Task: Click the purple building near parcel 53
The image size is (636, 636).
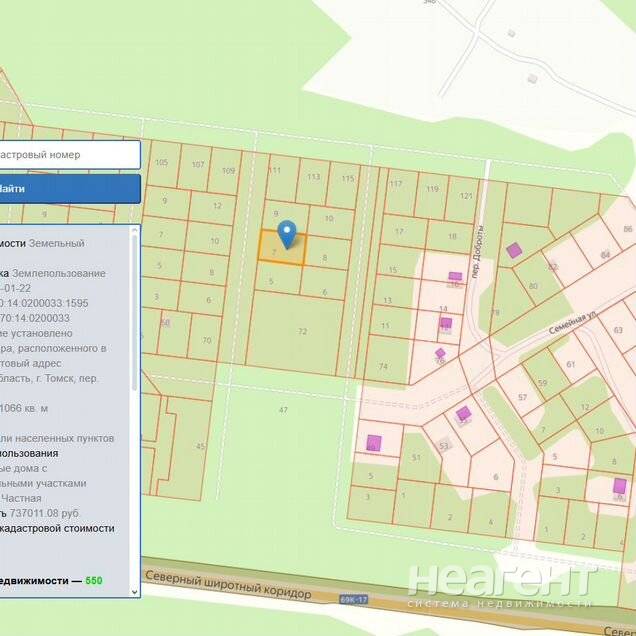Action: click(x=463, y=413)
